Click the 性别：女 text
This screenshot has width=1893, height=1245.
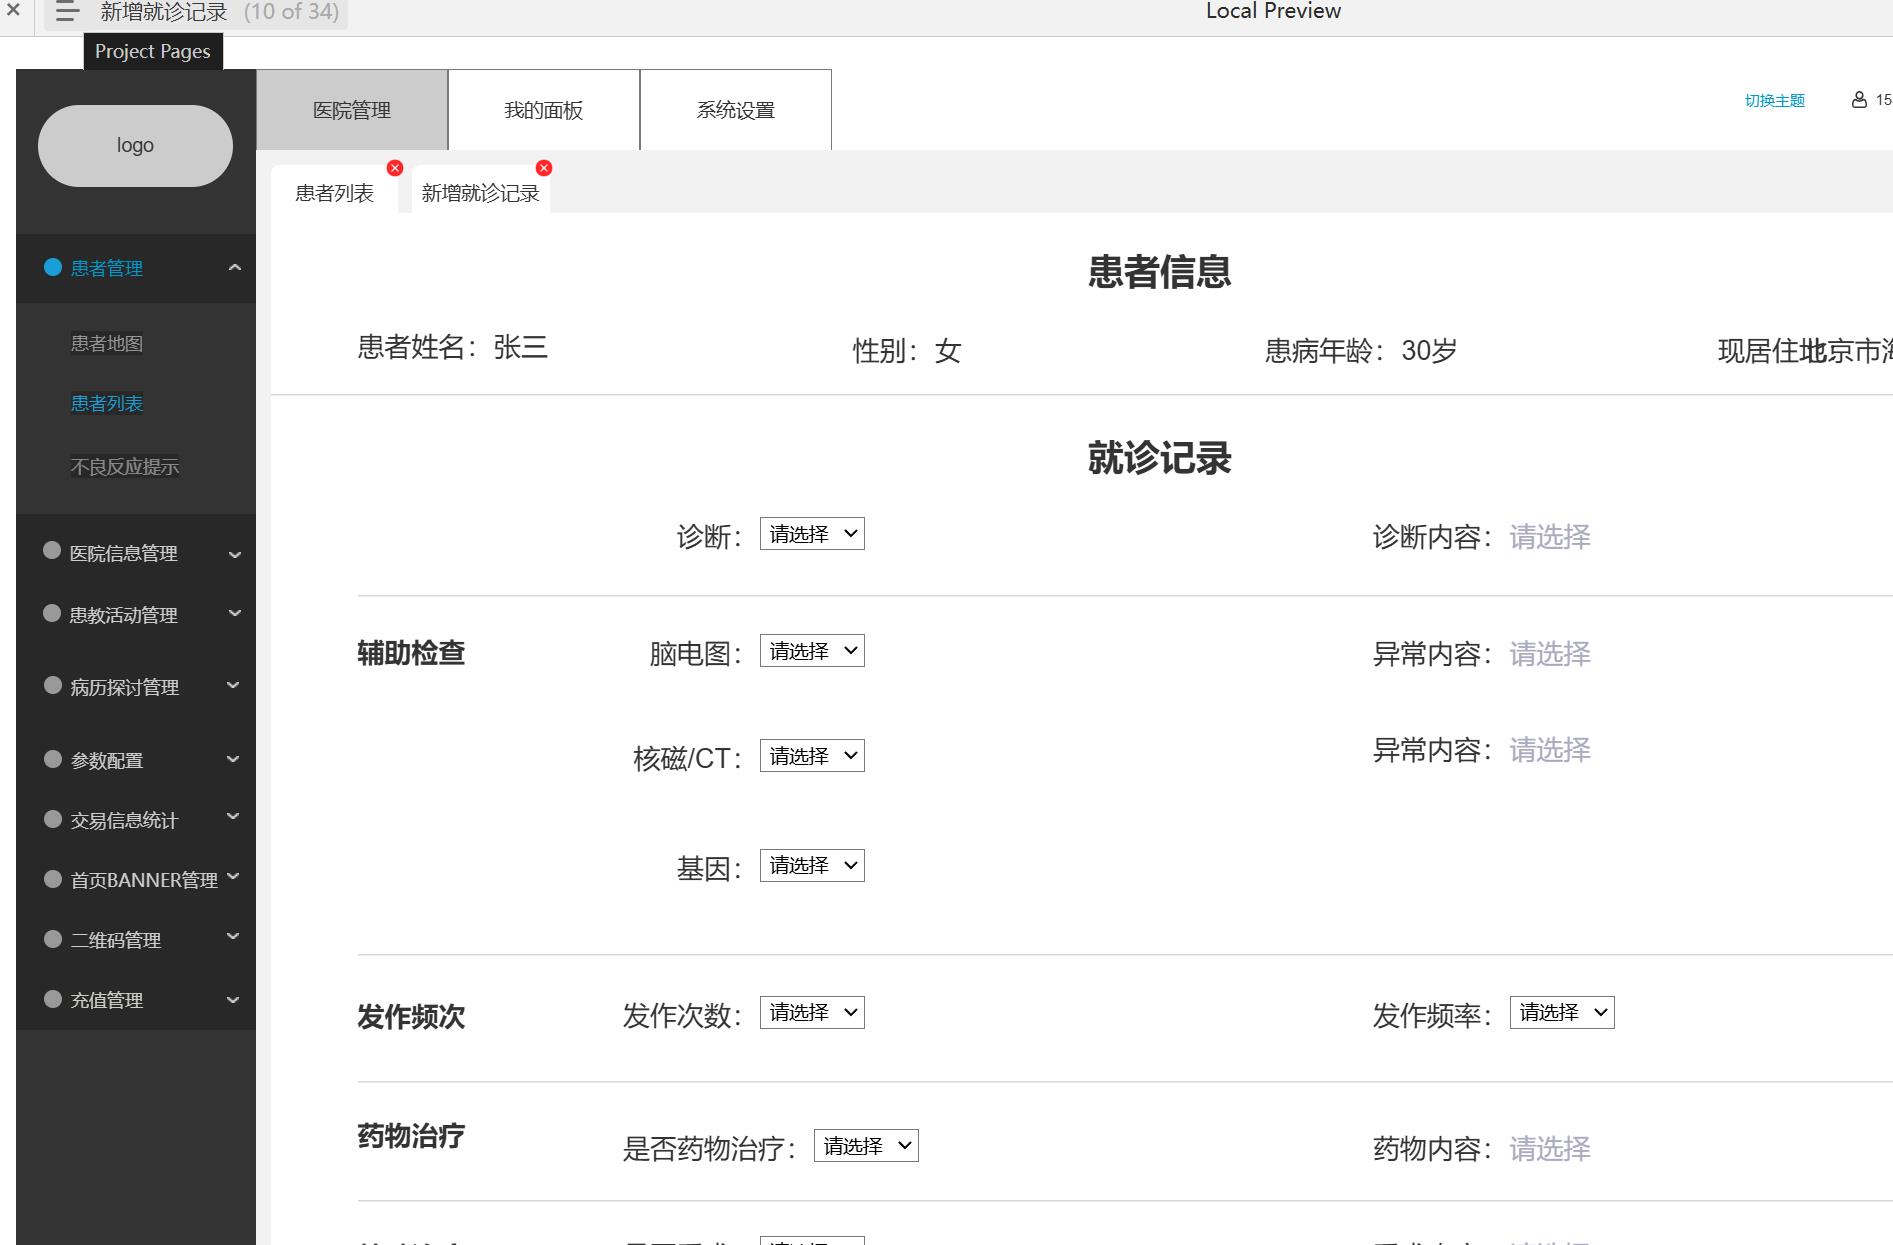coord(907,351)
